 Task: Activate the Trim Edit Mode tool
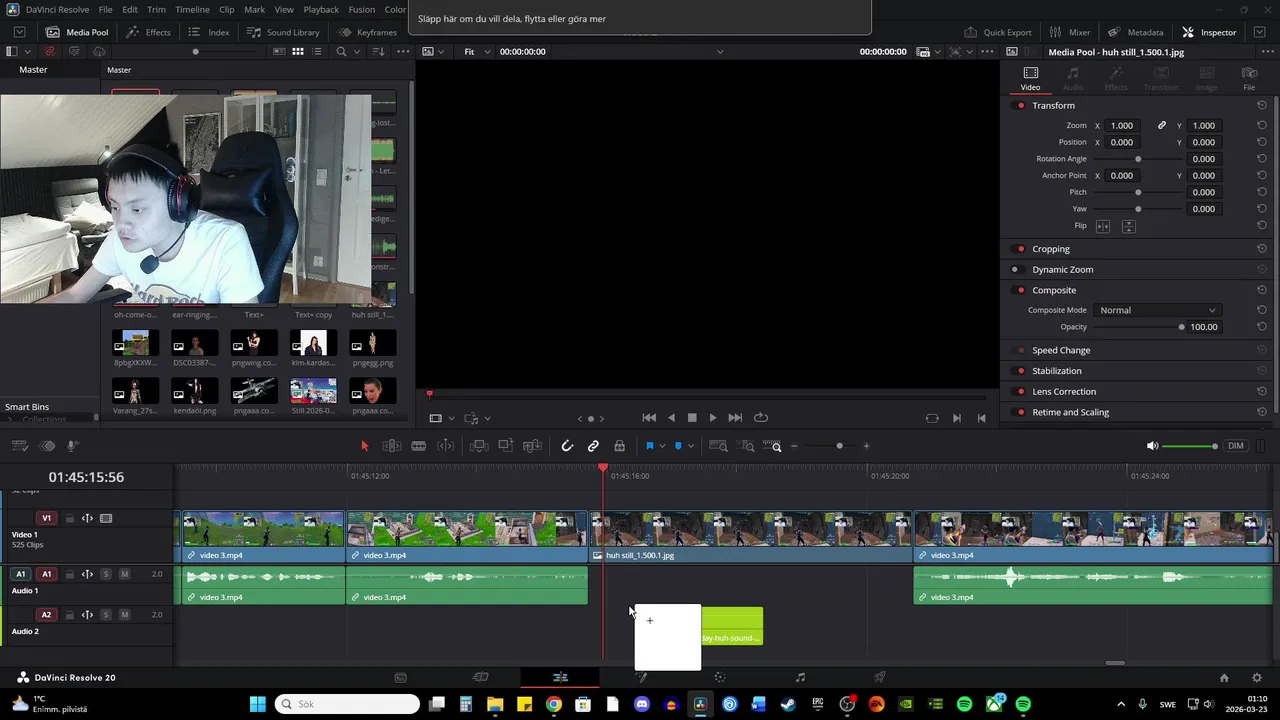(392, 446)
